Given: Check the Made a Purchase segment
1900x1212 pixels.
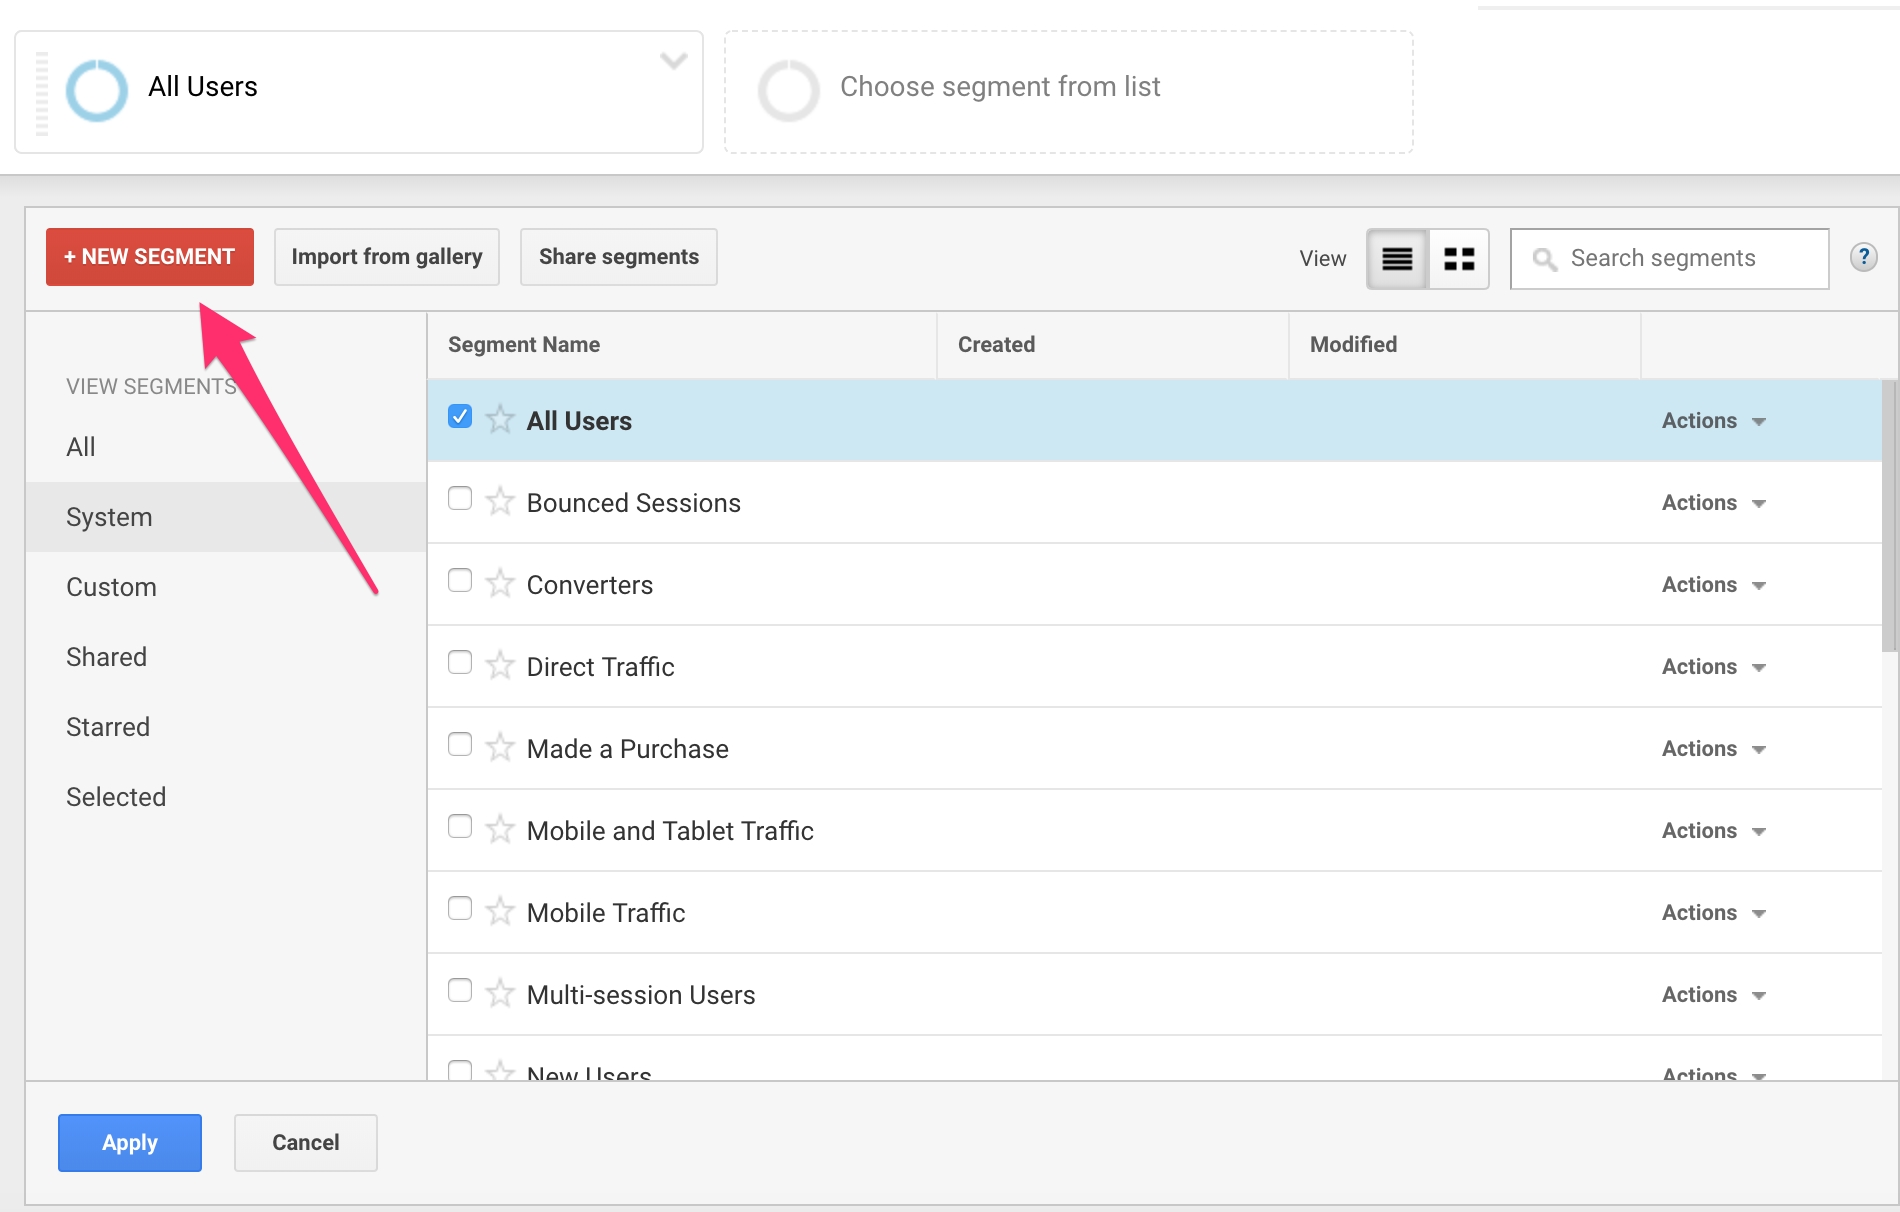Looking at the screenshot, I should 460,744.
